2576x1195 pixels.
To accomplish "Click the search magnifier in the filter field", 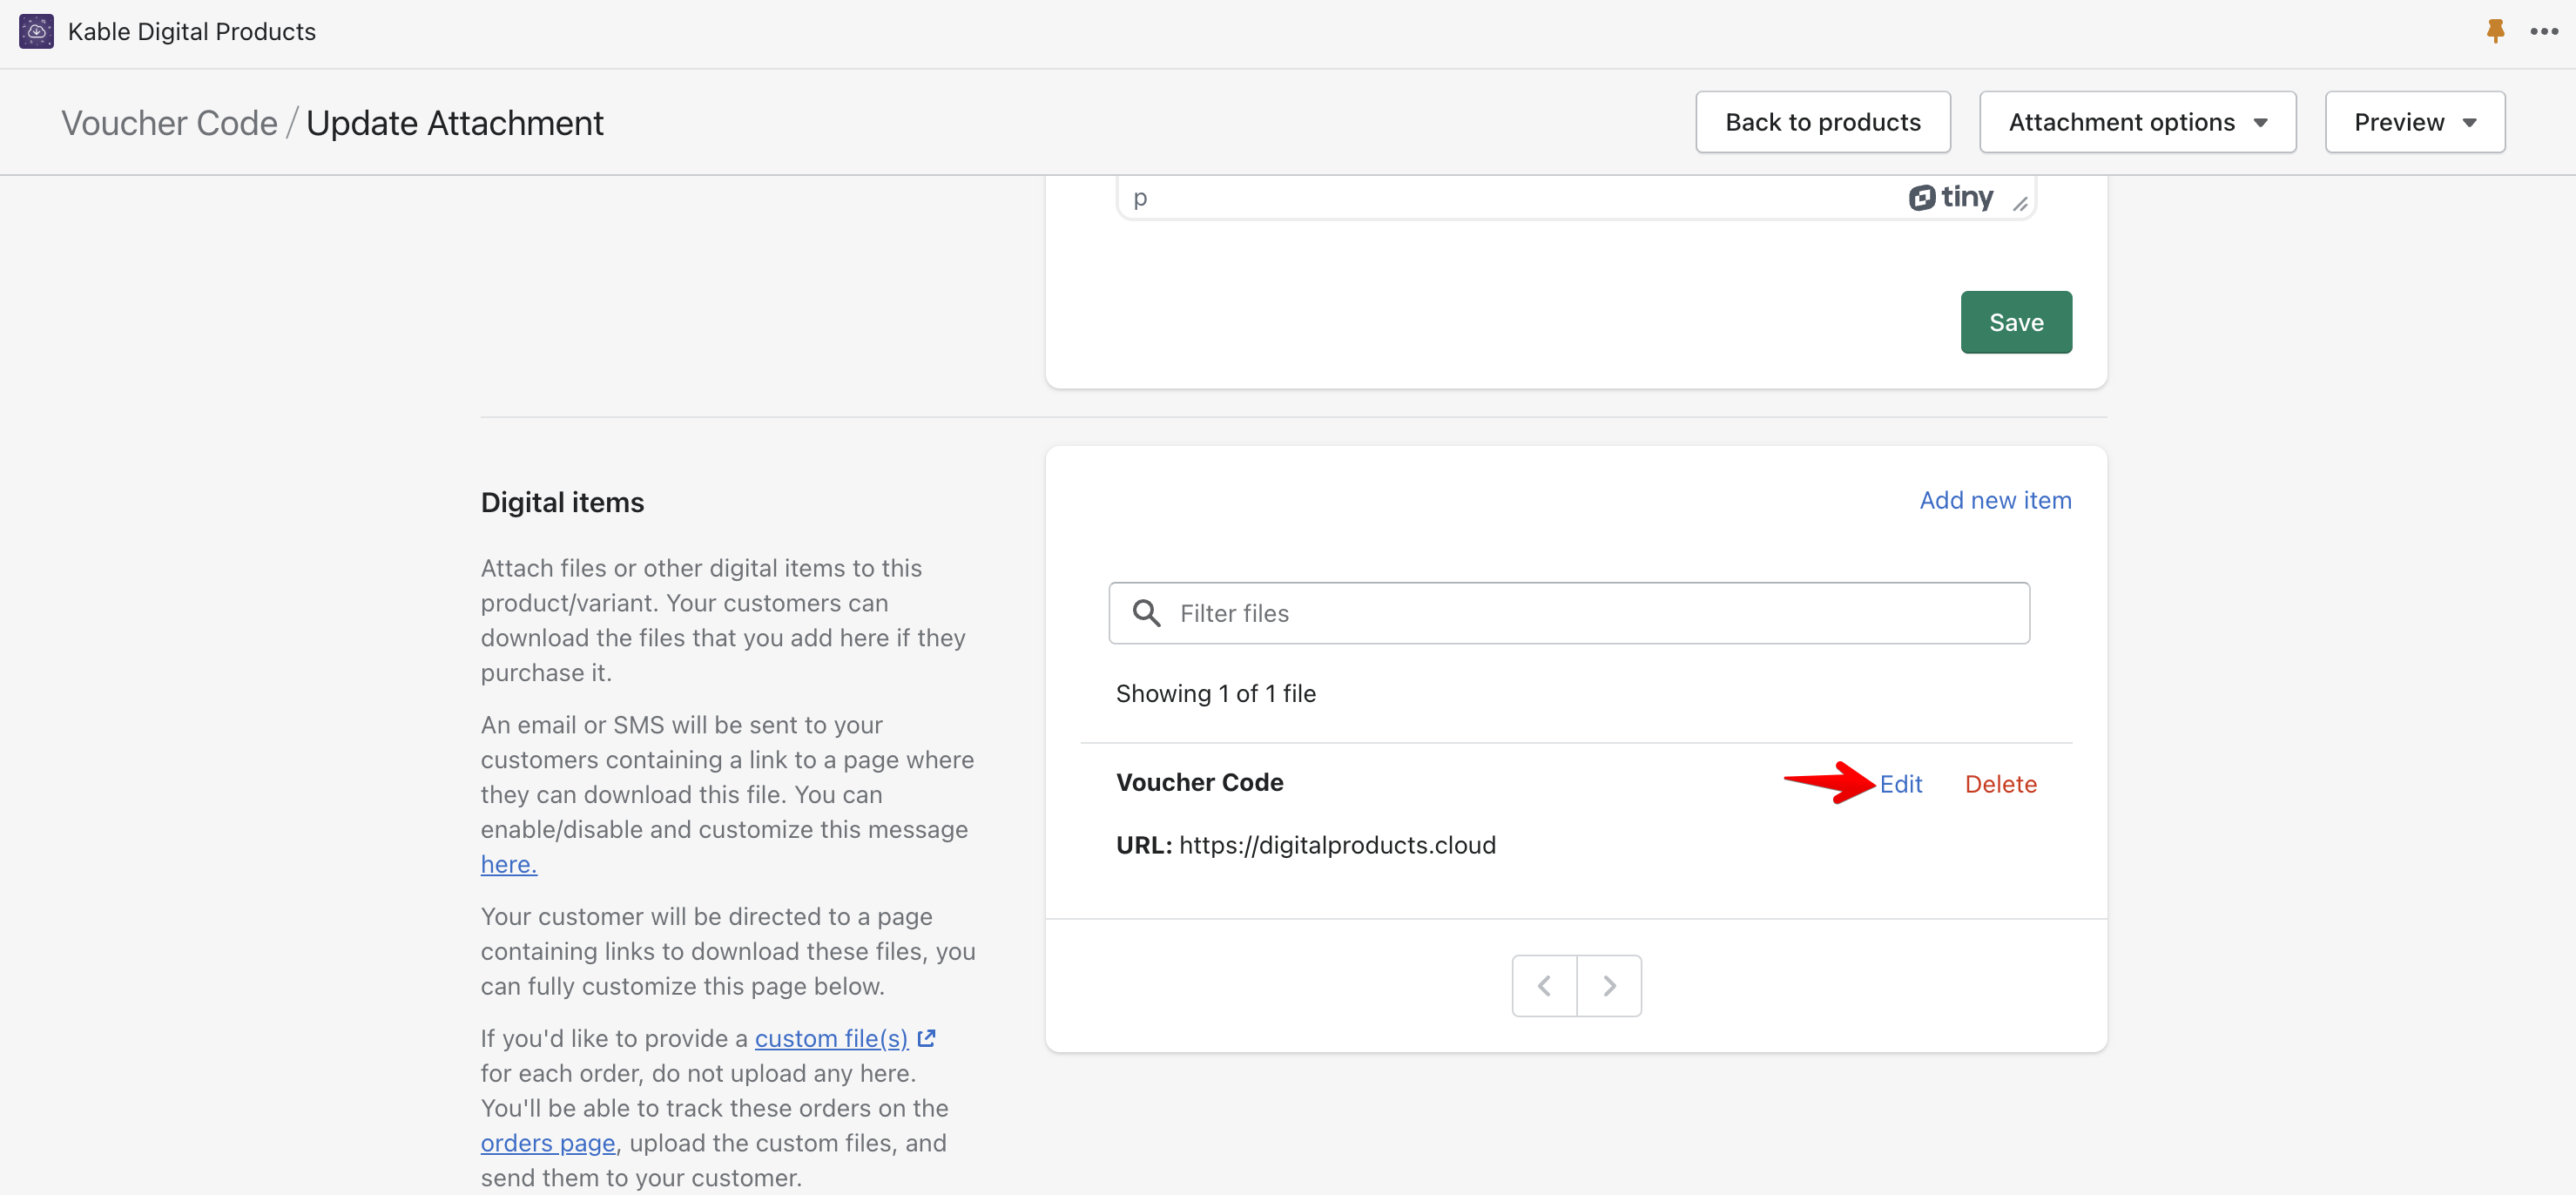I will point(1147,613).
